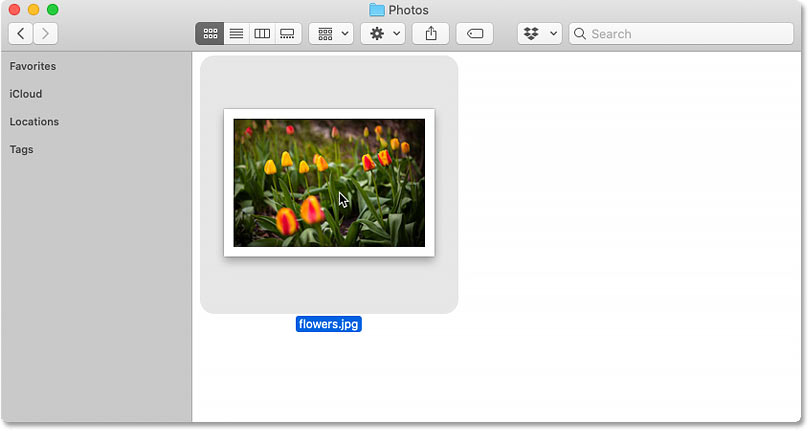Switch to gallery view
This screenshot has height=431, width=809.
pos(287,34)
